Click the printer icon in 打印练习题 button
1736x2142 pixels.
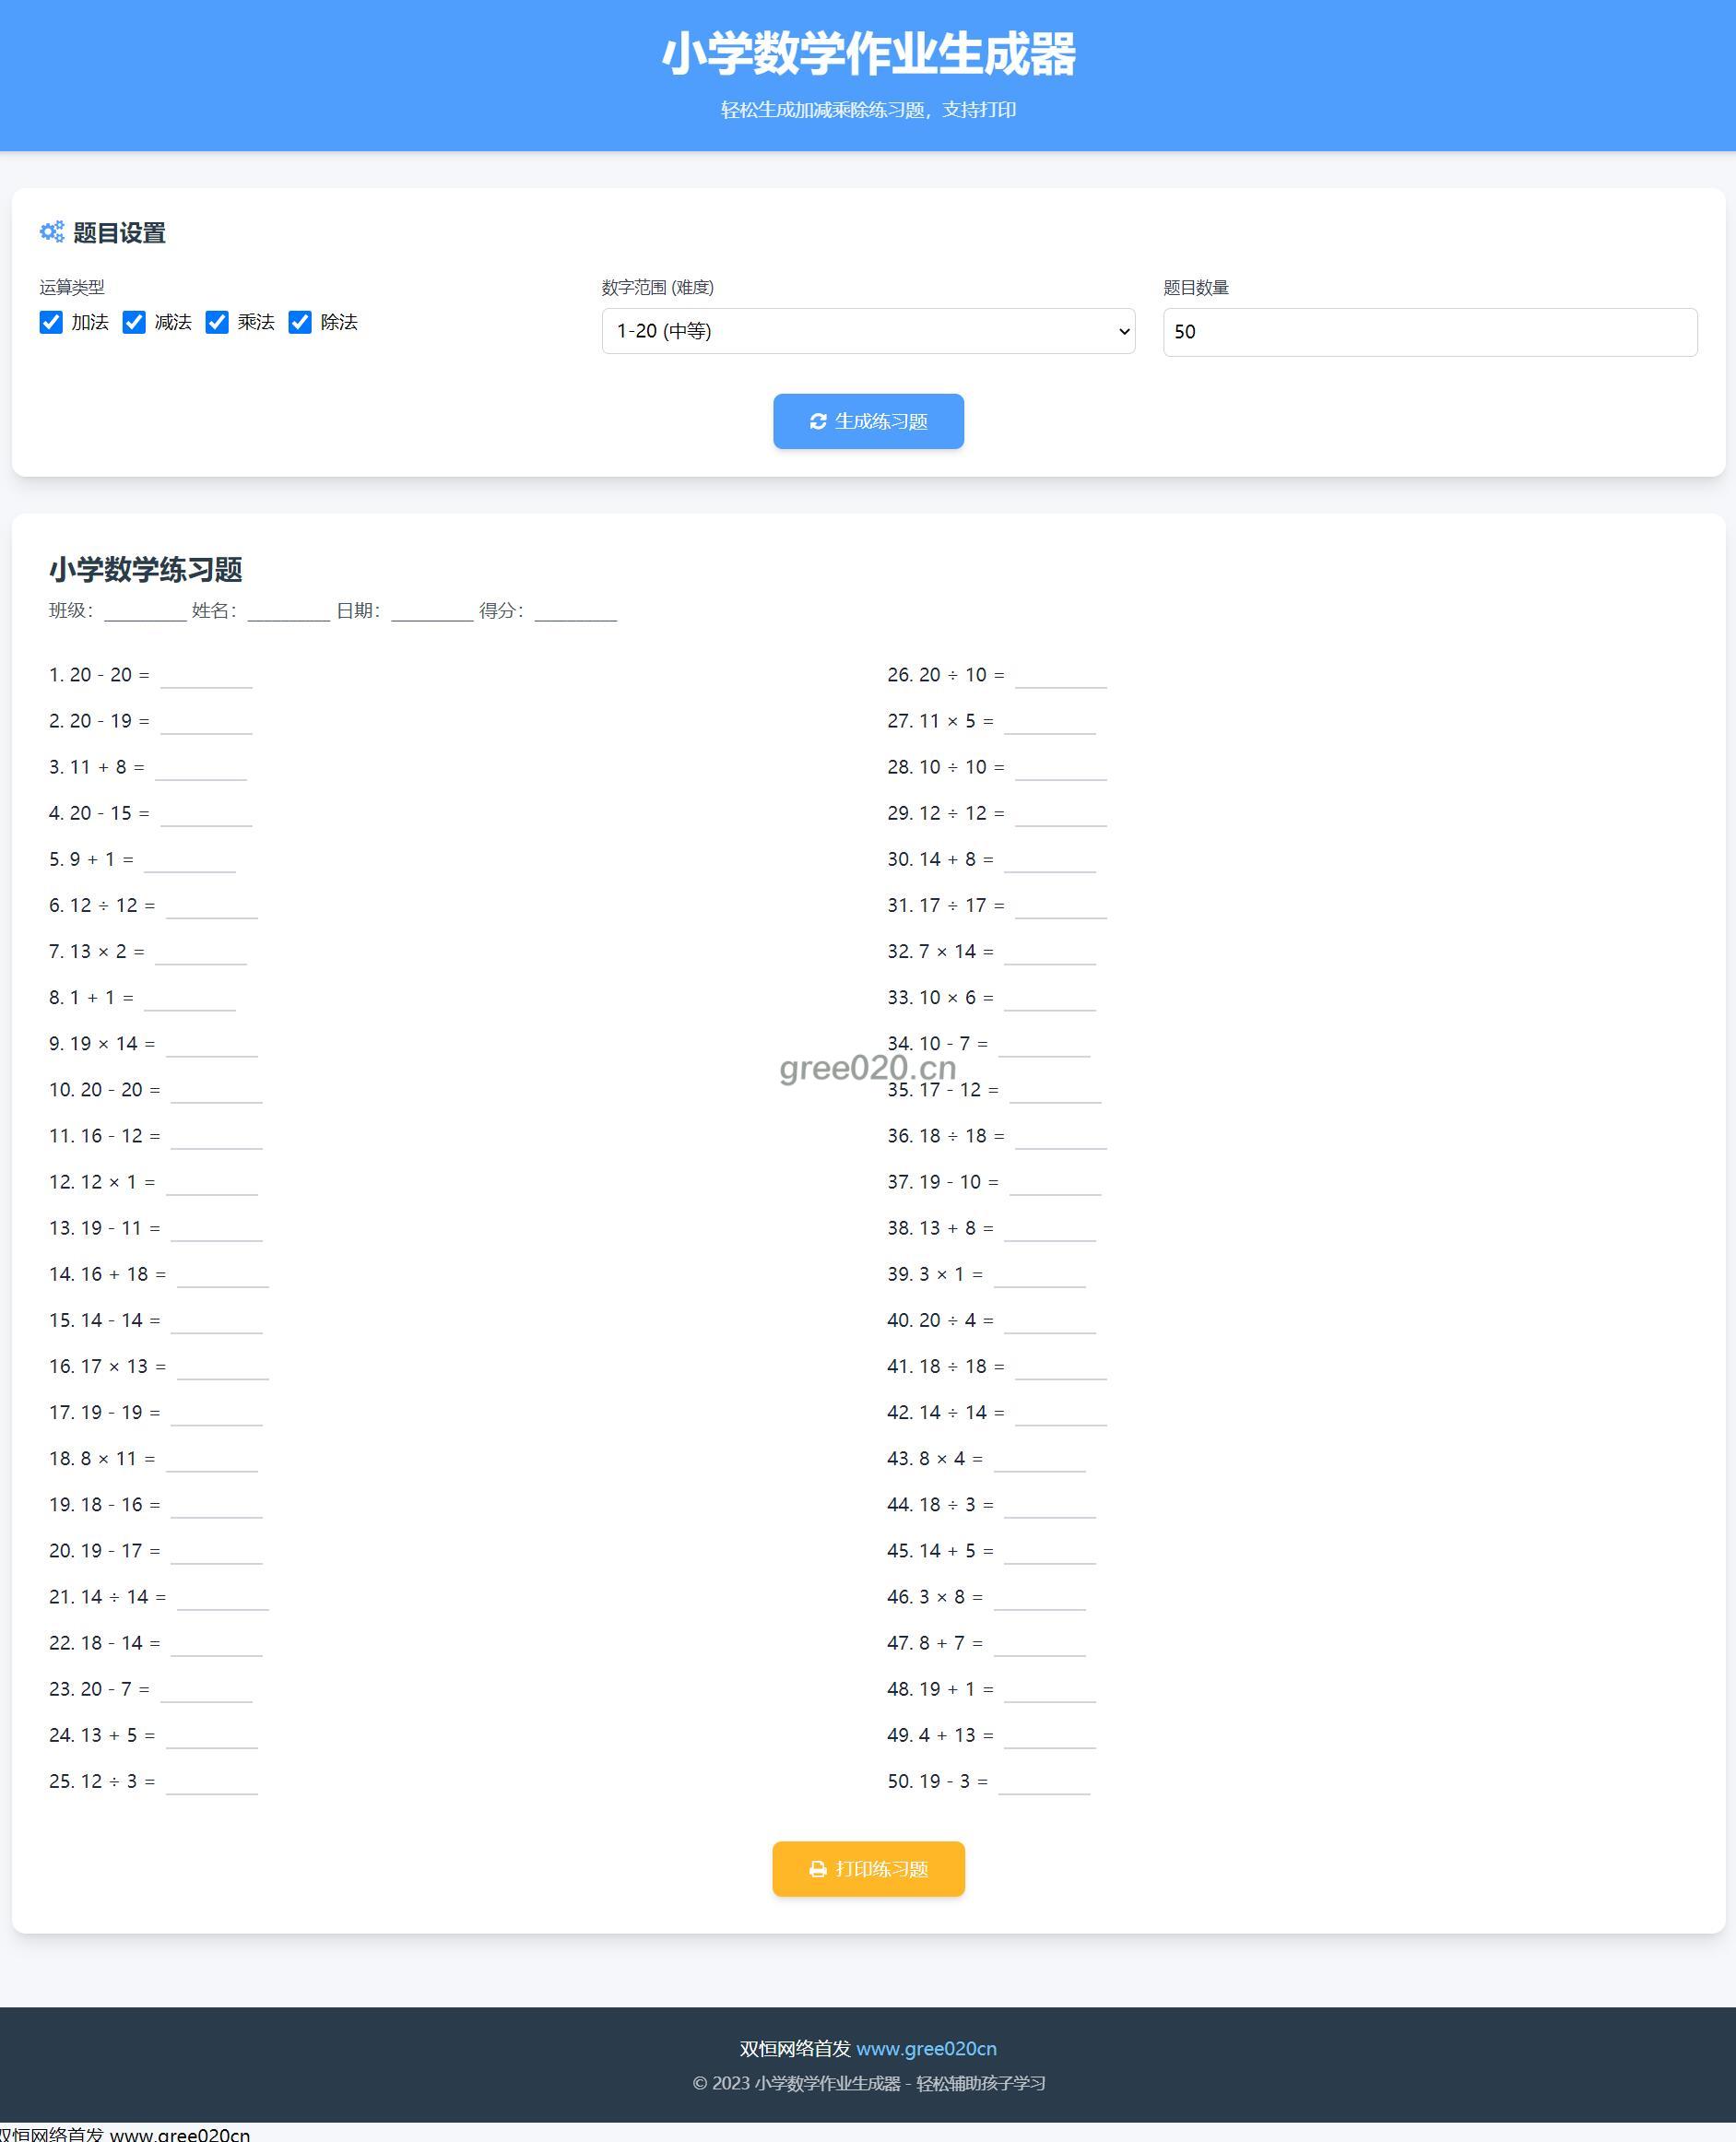[x=817, y=1869]
